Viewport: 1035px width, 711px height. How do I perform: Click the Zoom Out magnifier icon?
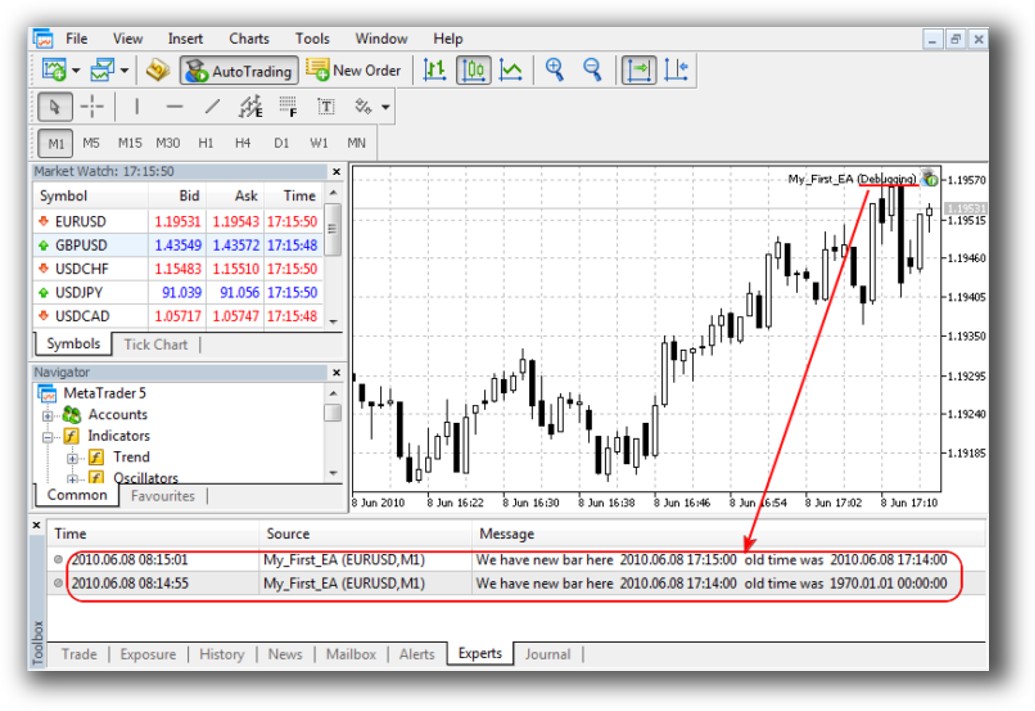pyautogui.click(x=592, y=70)
